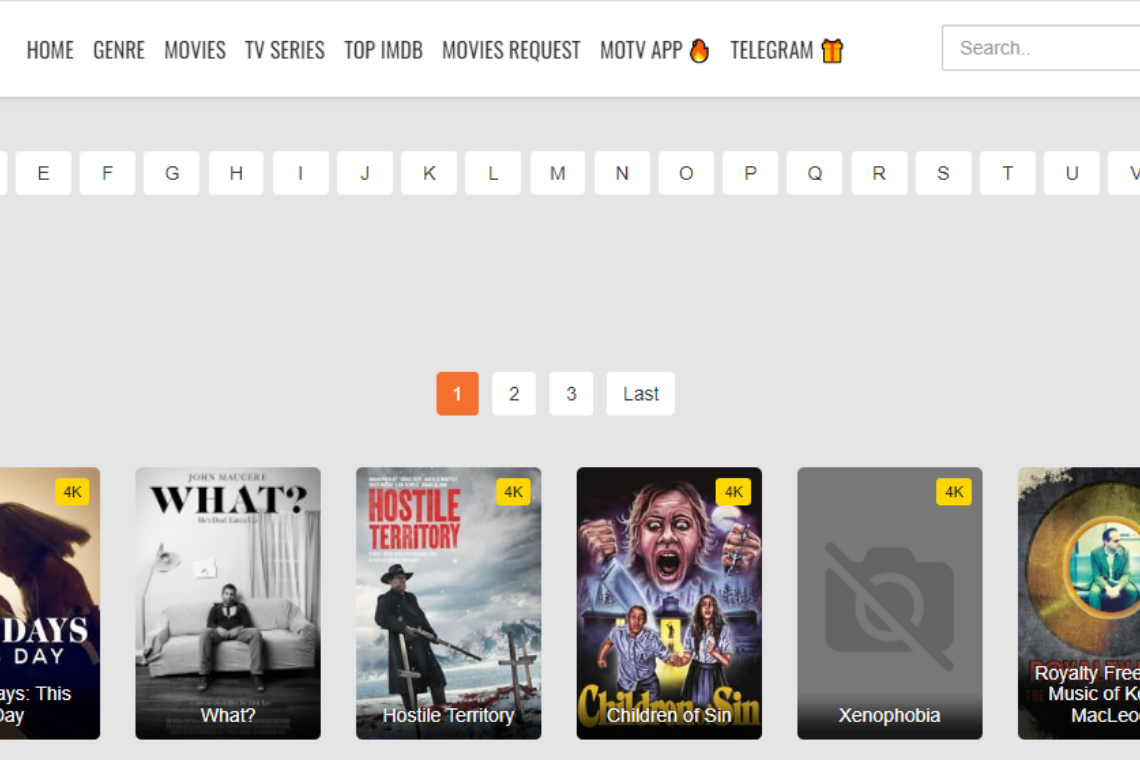Select the Hostile Territory movie title
The image size is (1140, 760).
[x=448, y=715]
